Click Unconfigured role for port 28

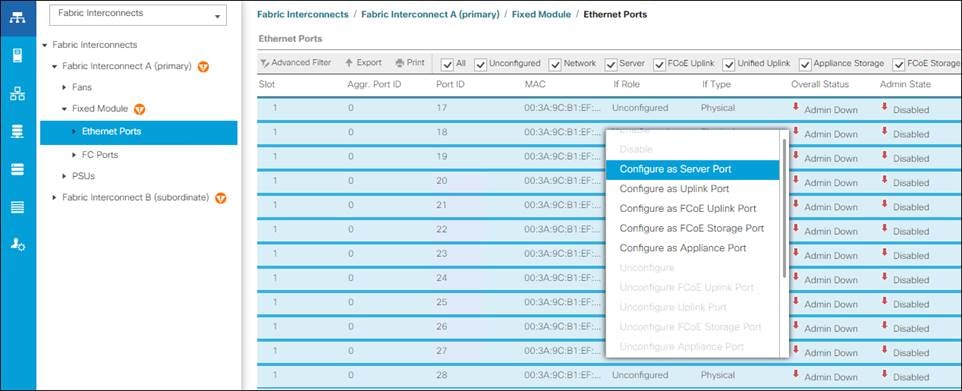click(x=640, y=375)
